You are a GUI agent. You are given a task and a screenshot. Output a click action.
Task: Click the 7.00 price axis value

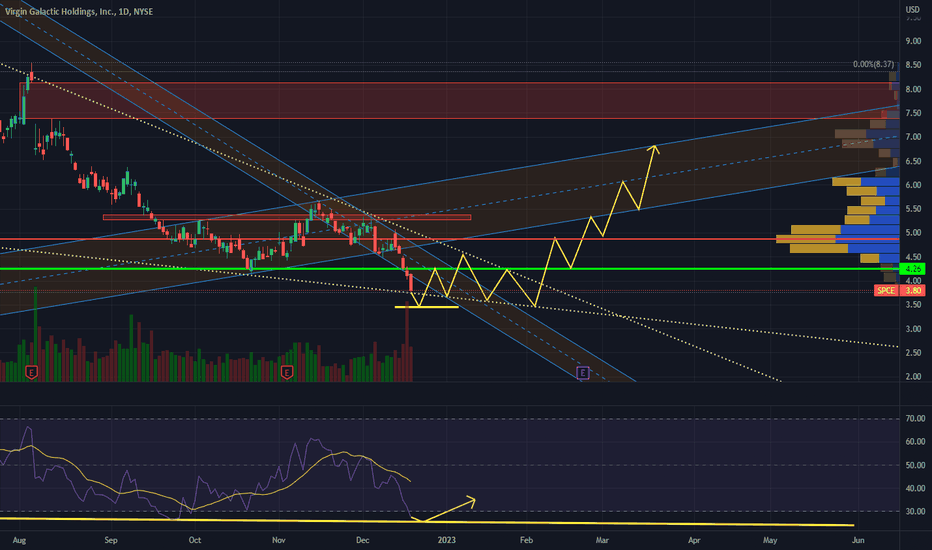[x=913, y=137]
